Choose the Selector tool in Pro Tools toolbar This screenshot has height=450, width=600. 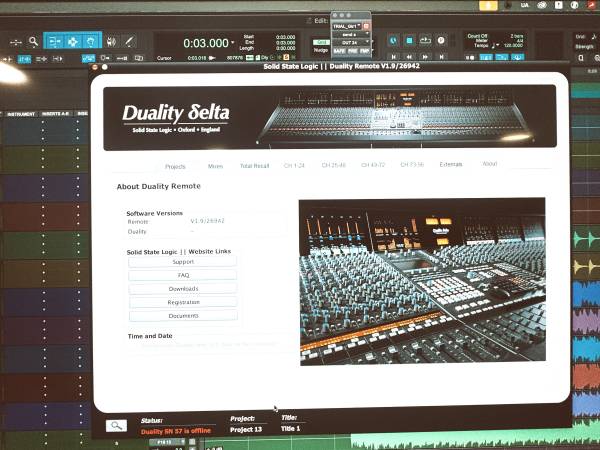72,41
